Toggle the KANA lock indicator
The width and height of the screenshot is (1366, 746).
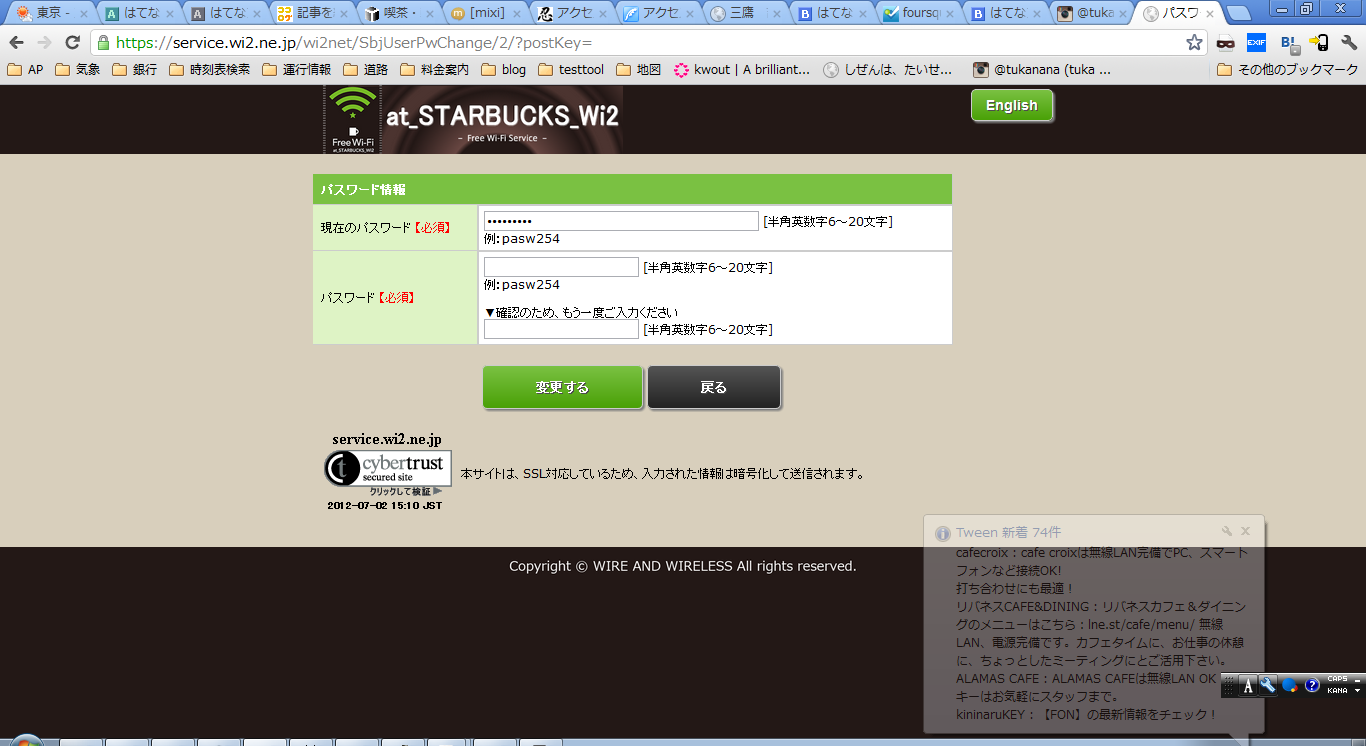pos(1336,690)
